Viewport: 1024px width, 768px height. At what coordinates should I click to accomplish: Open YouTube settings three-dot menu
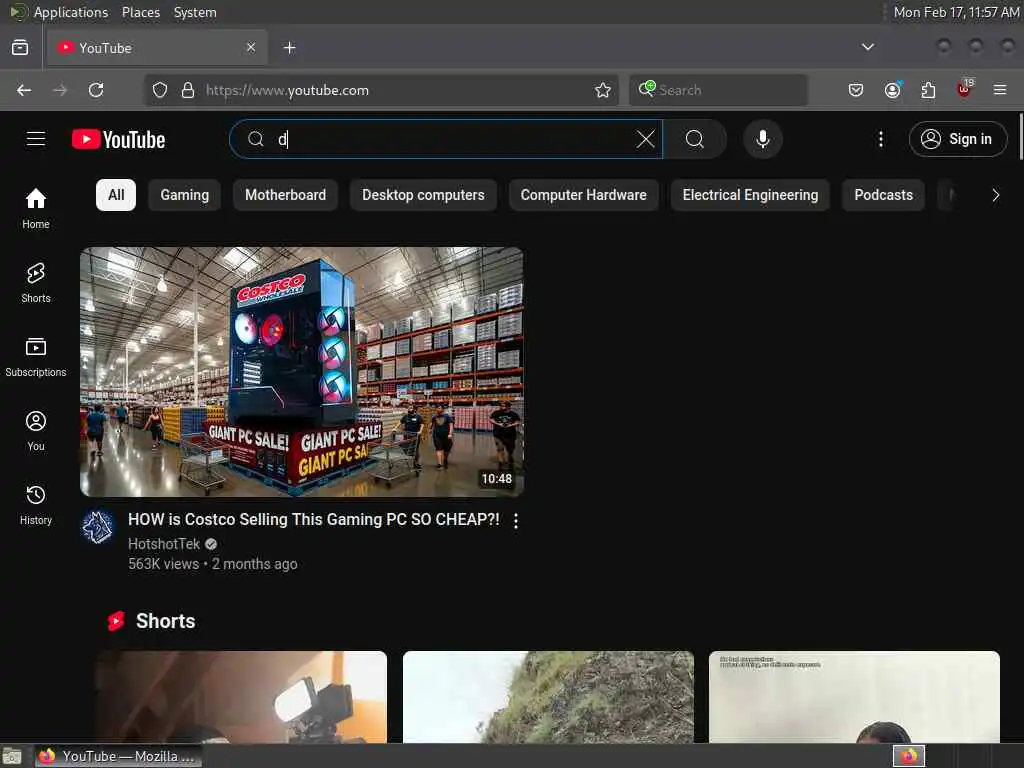pos(880,139)
